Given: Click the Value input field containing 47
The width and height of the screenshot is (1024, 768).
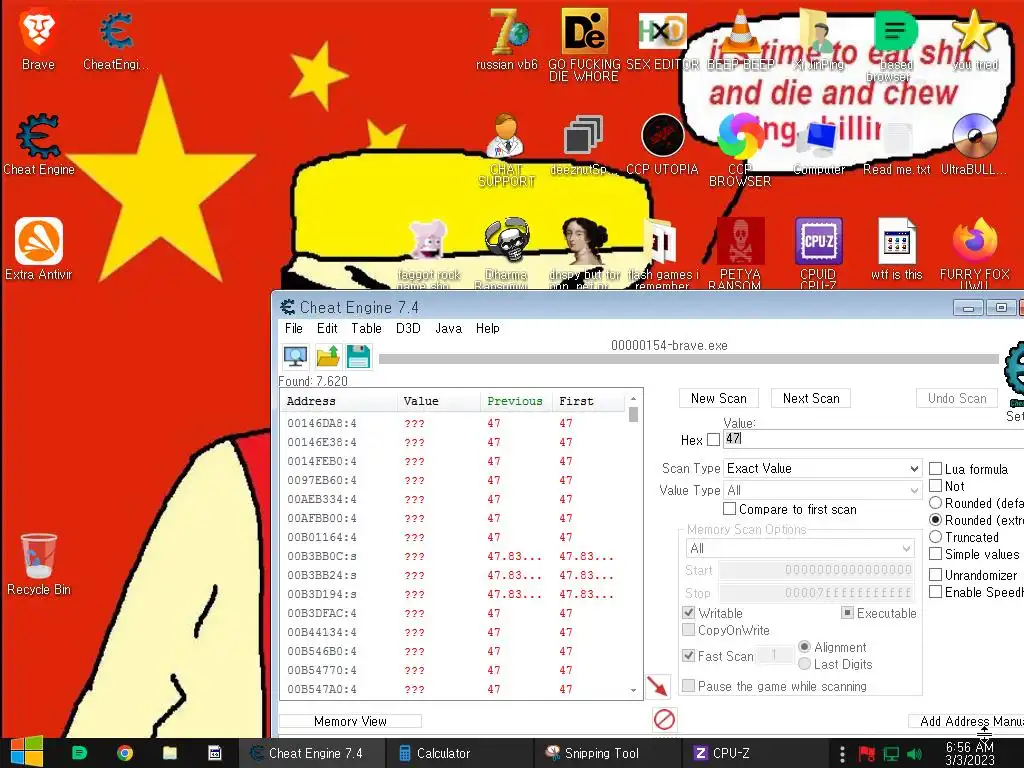Looking at the screenshot, I should click(x=874, y=439).
